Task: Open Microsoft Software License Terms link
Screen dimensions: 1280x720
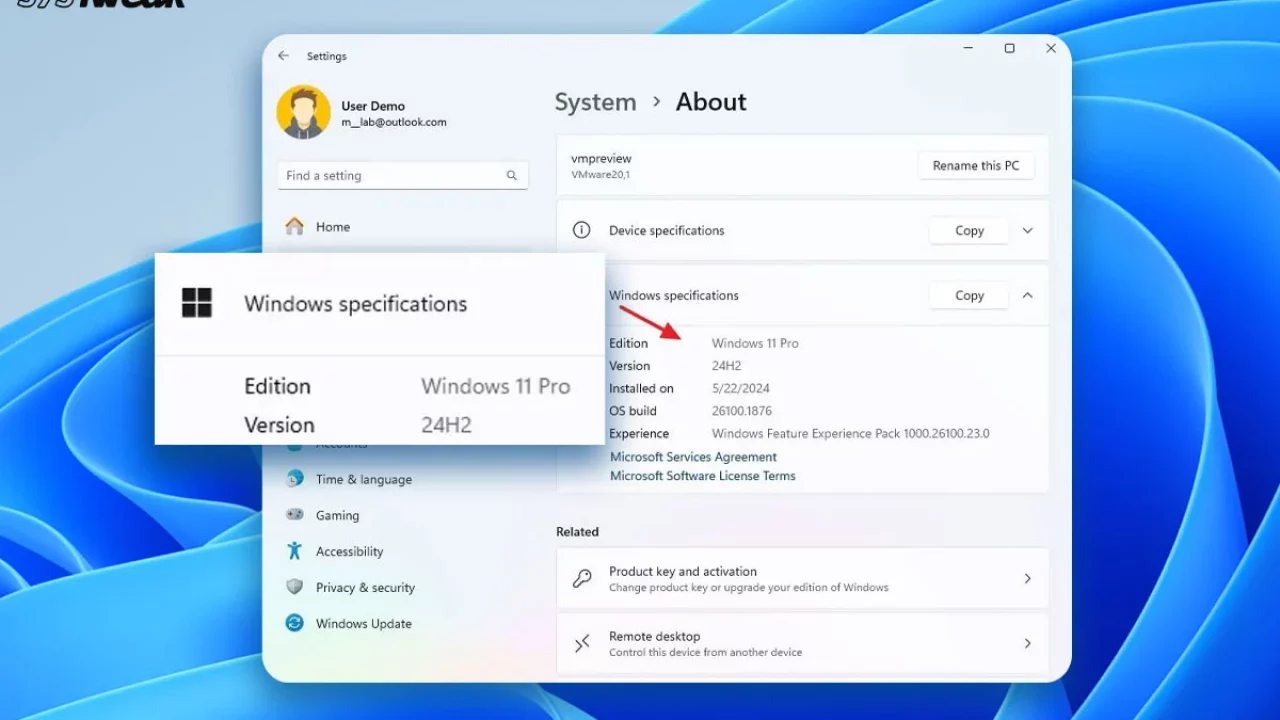Action: 702,476
